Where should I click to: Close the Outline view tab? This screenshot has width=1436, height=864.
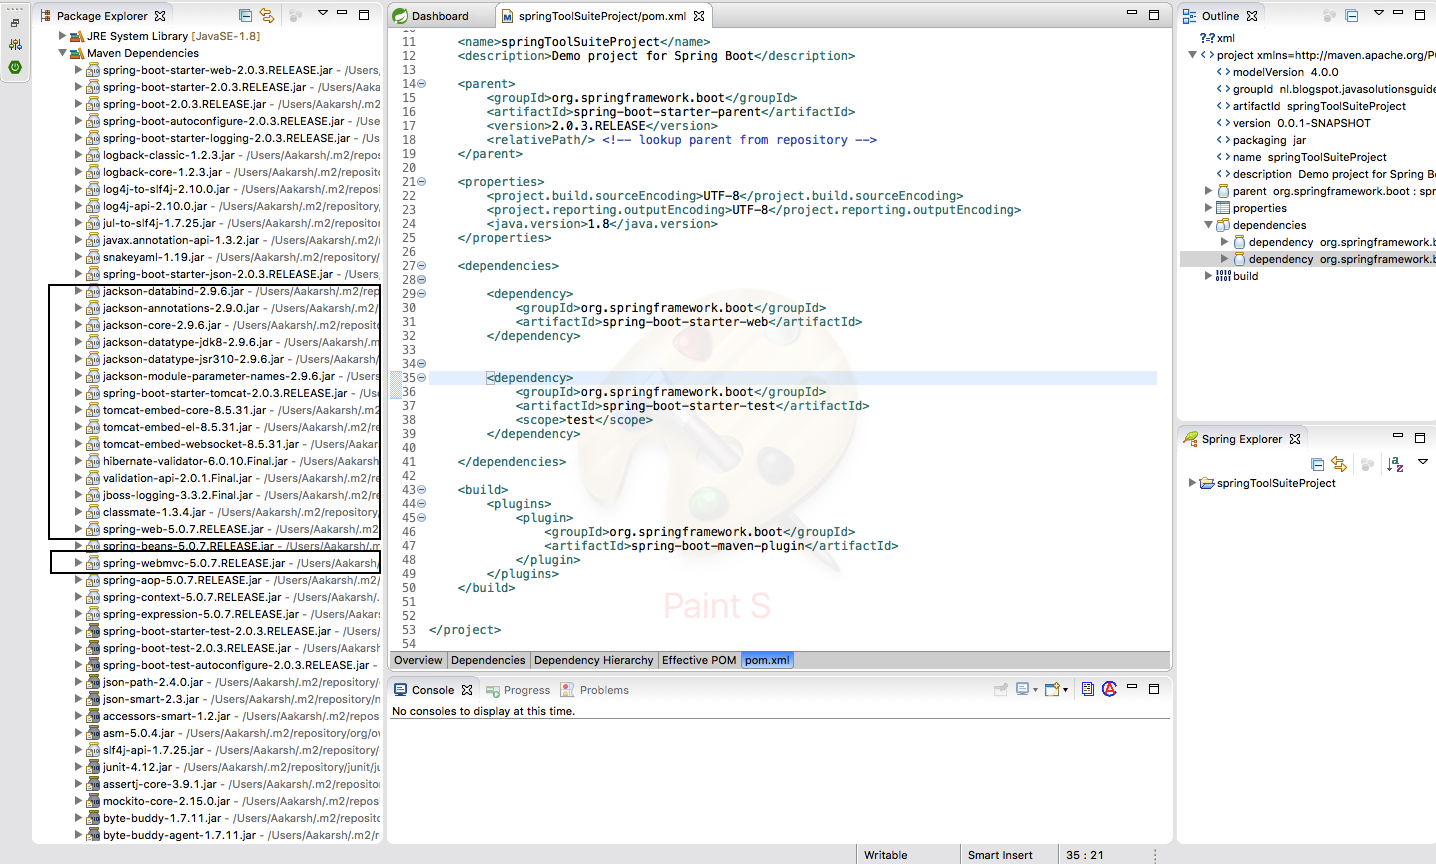(1252, 16)
